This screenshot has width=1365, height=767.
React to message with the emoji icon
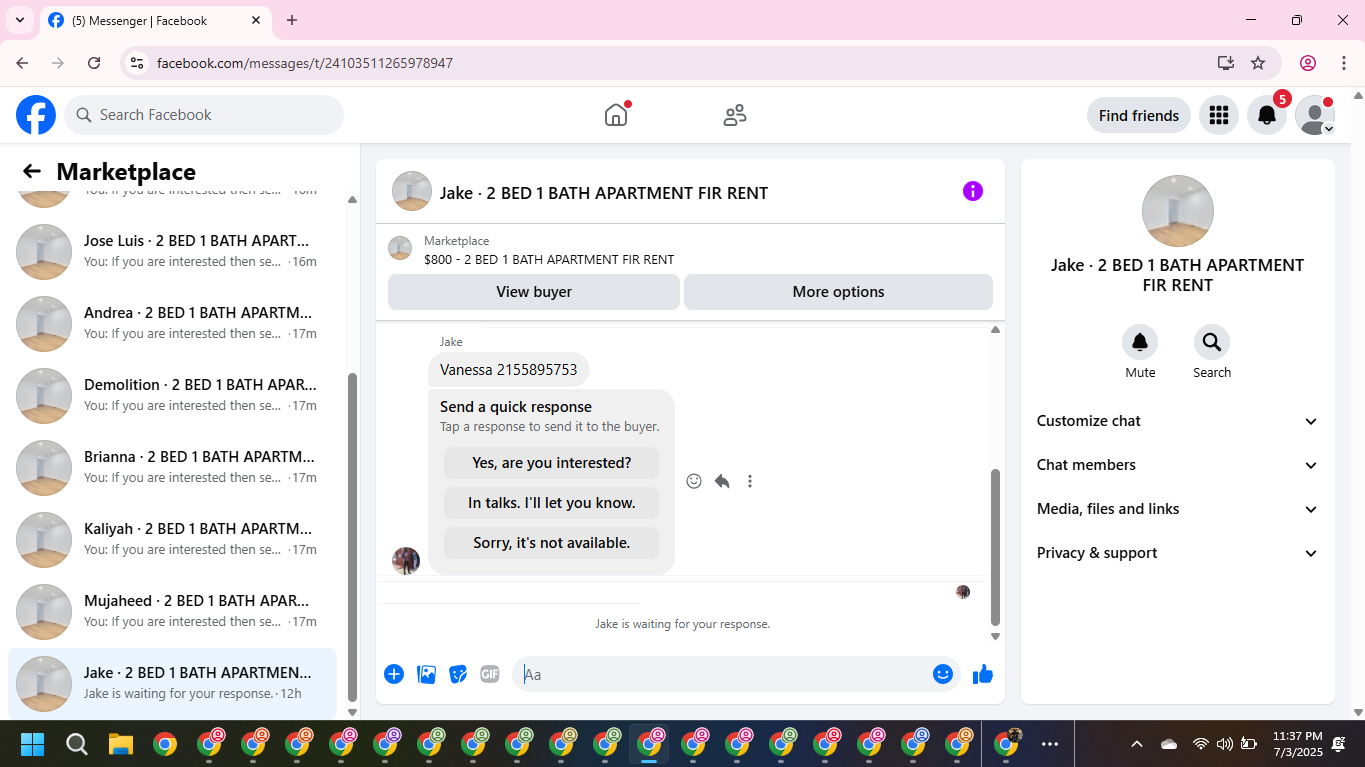click(694, 481)
